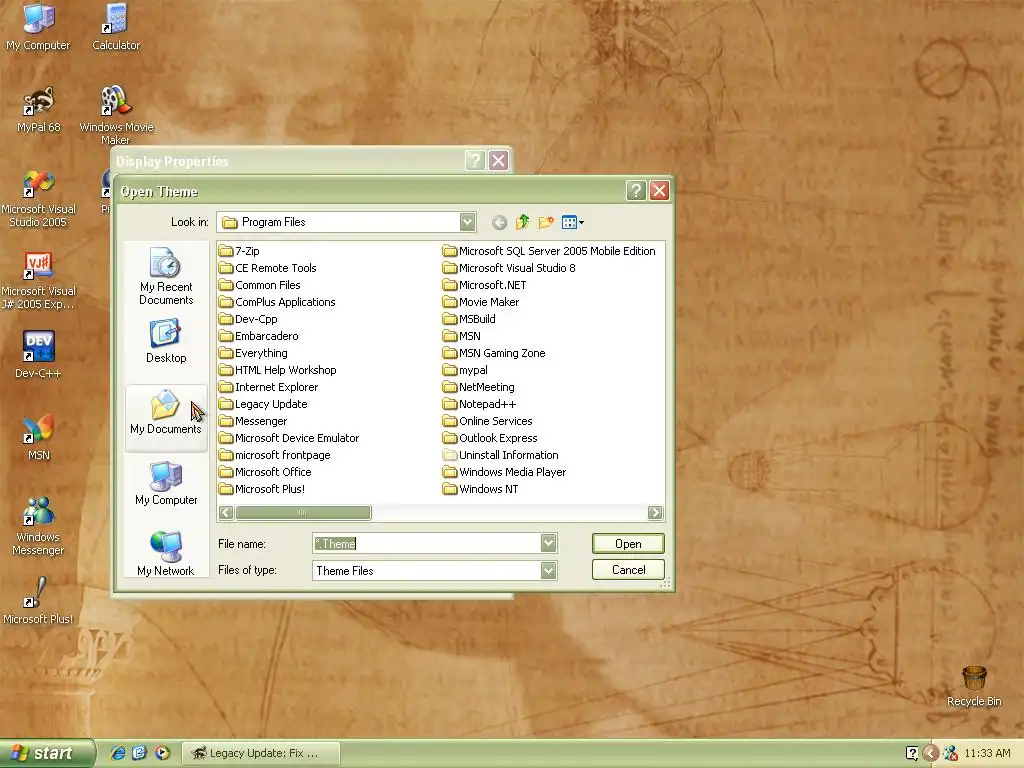Select the Notepad++ folder
Screen dimensions: 1024x768
[480, 404]
